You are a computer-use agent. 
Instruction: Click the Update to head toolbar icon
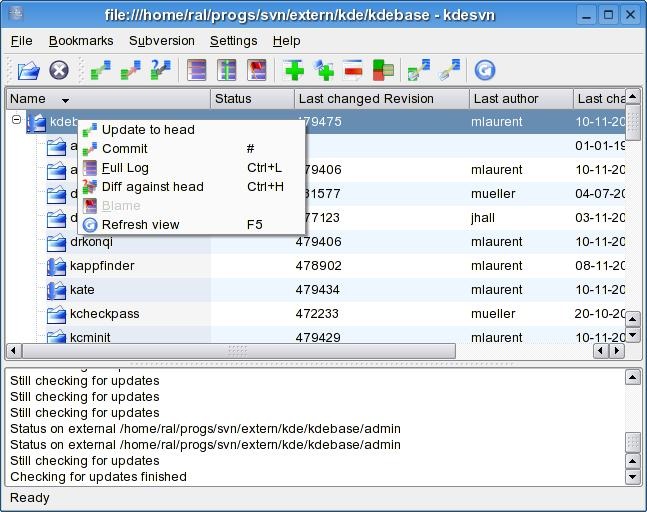point(101,70)
